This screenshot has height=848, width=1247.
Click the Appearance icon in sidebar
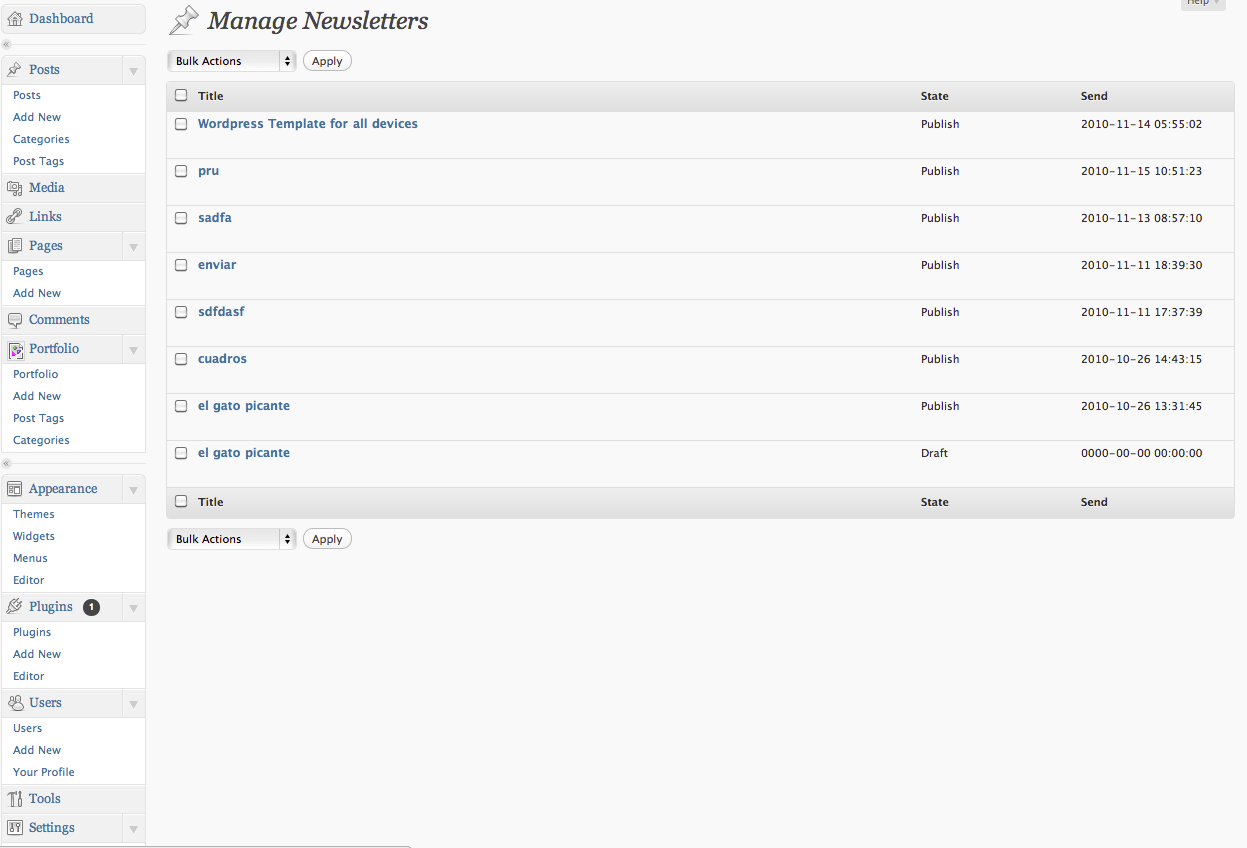pyautogui.click(x=15, y=489)
